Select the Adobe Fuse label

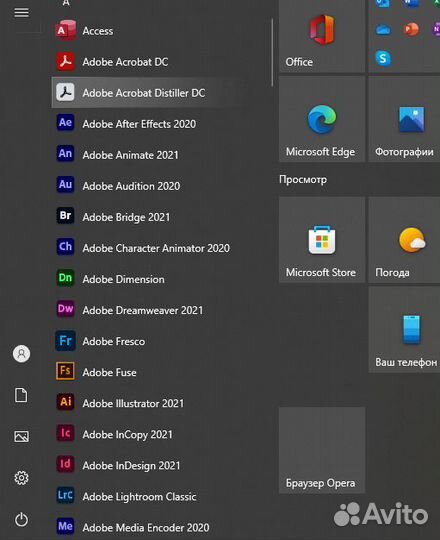click(109, 372)
